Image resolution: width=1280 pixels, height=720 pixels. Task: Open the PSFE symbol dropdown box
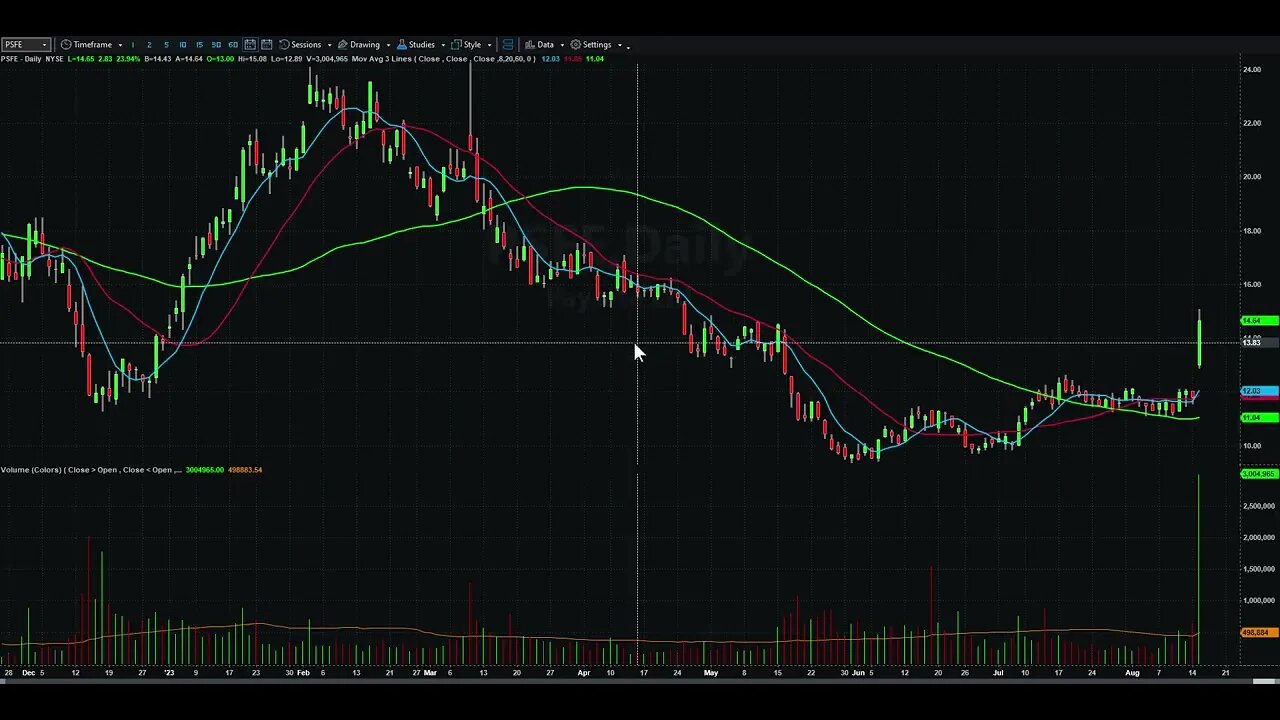tap(25, 45)
